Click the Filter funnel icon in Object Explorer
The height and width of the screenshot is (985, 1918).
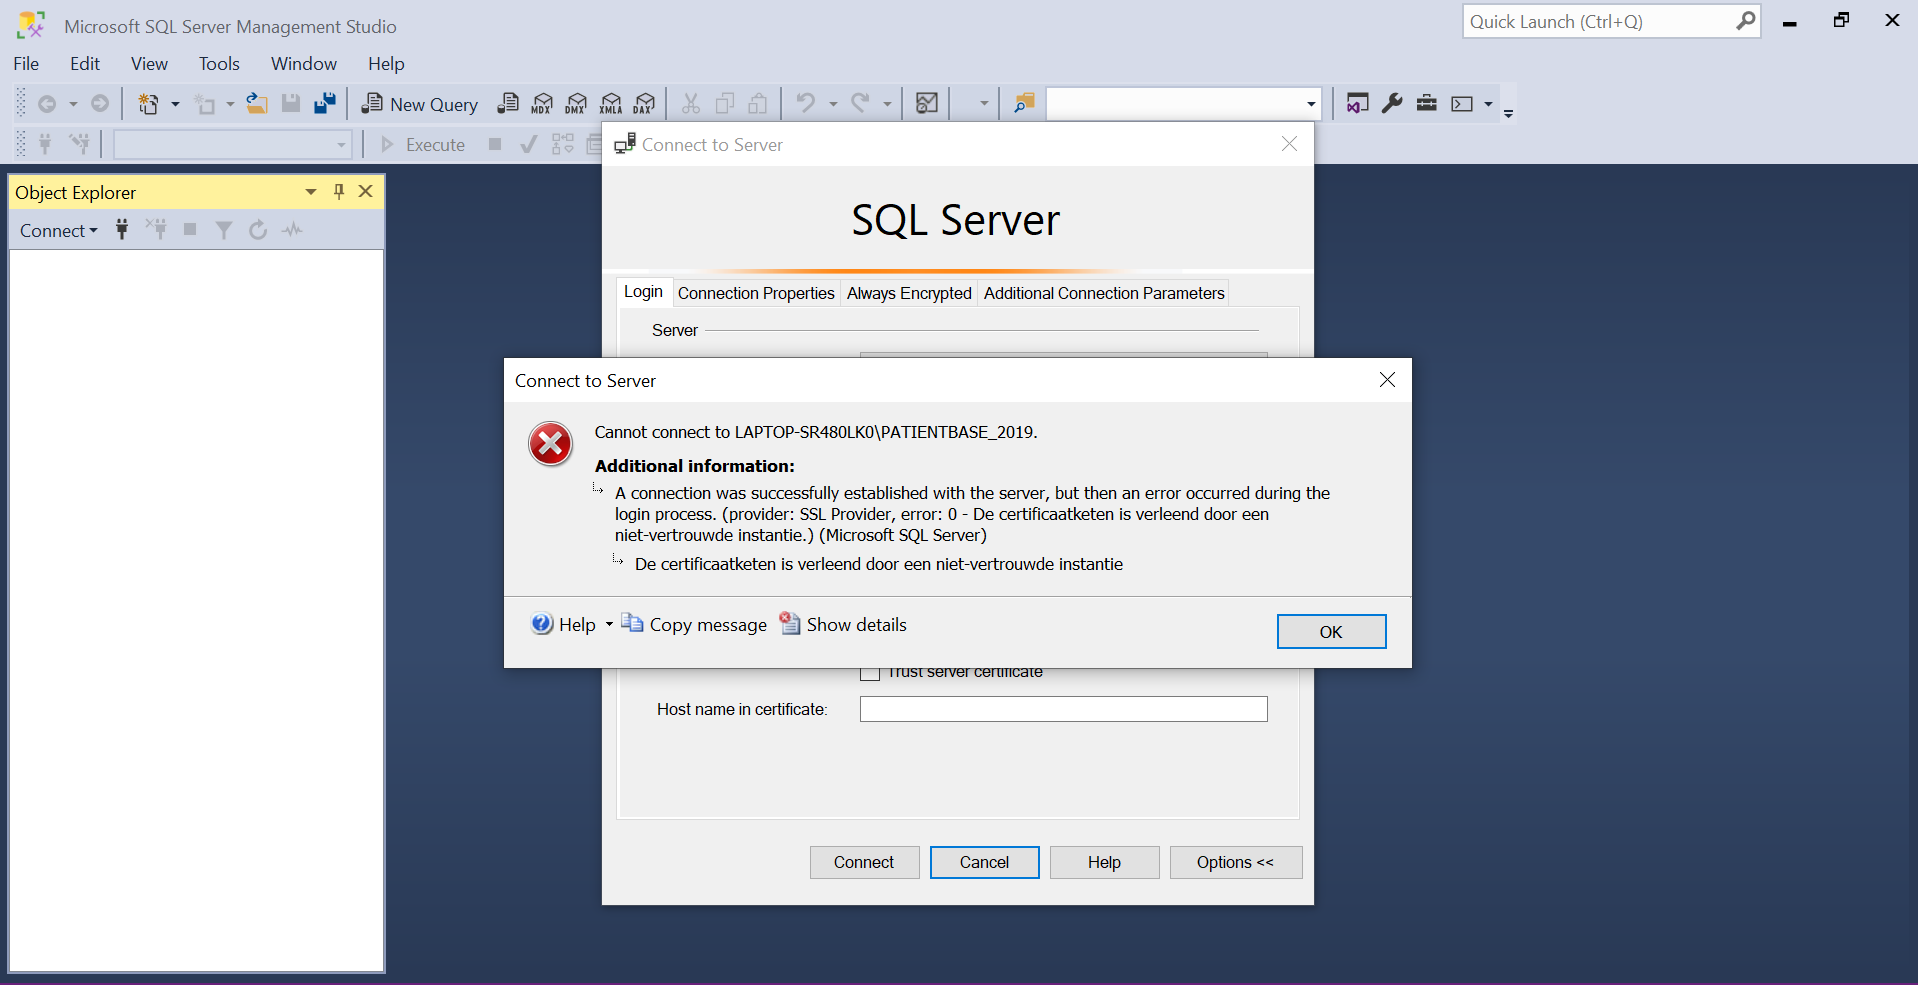coord(224,230)
